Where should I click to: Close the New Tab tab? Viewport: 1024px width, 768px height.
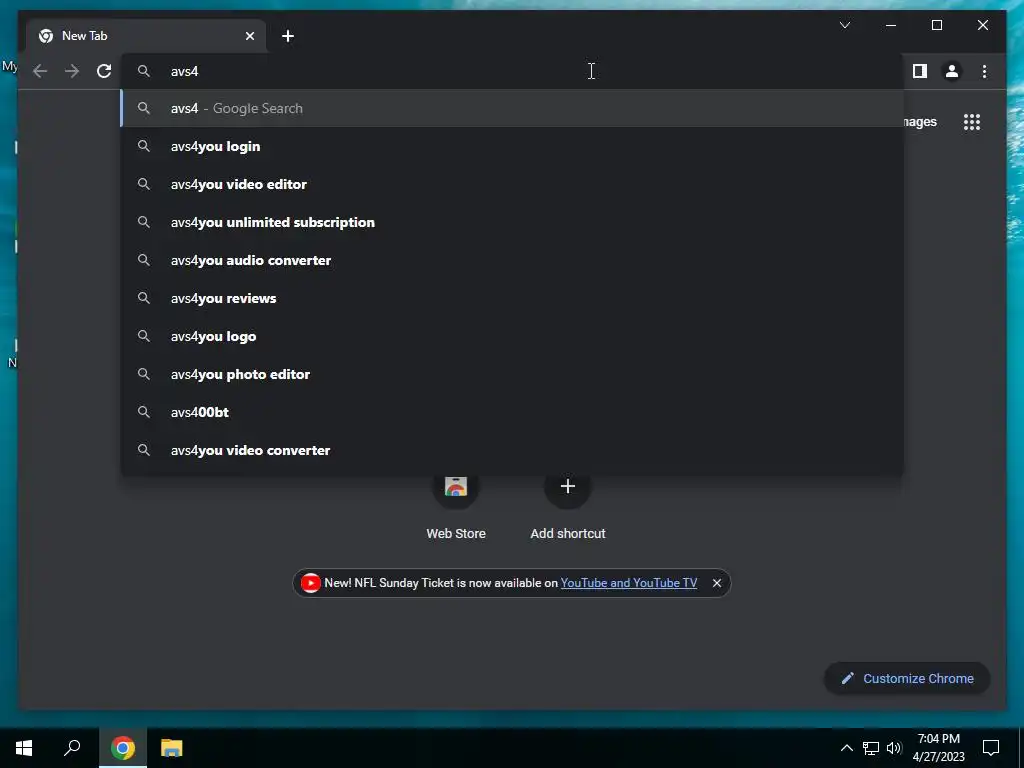pyautogui.click(x=249, y=36)
